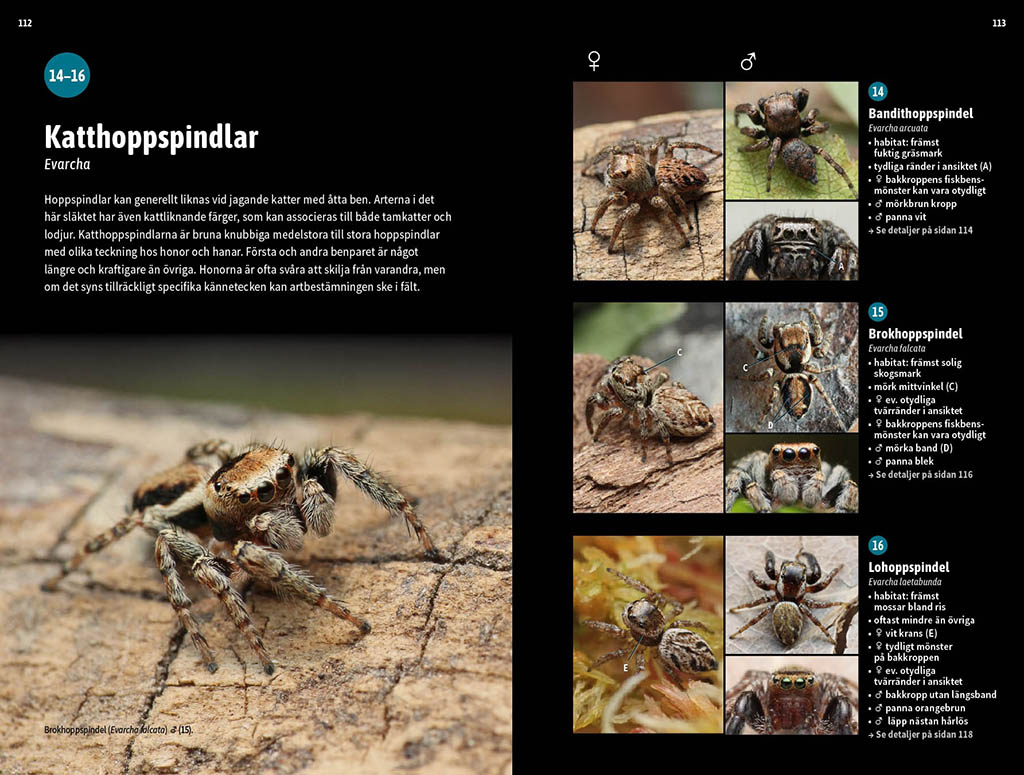Click the number 14 species badge
1024x775 pixels.
pos(878,91)
